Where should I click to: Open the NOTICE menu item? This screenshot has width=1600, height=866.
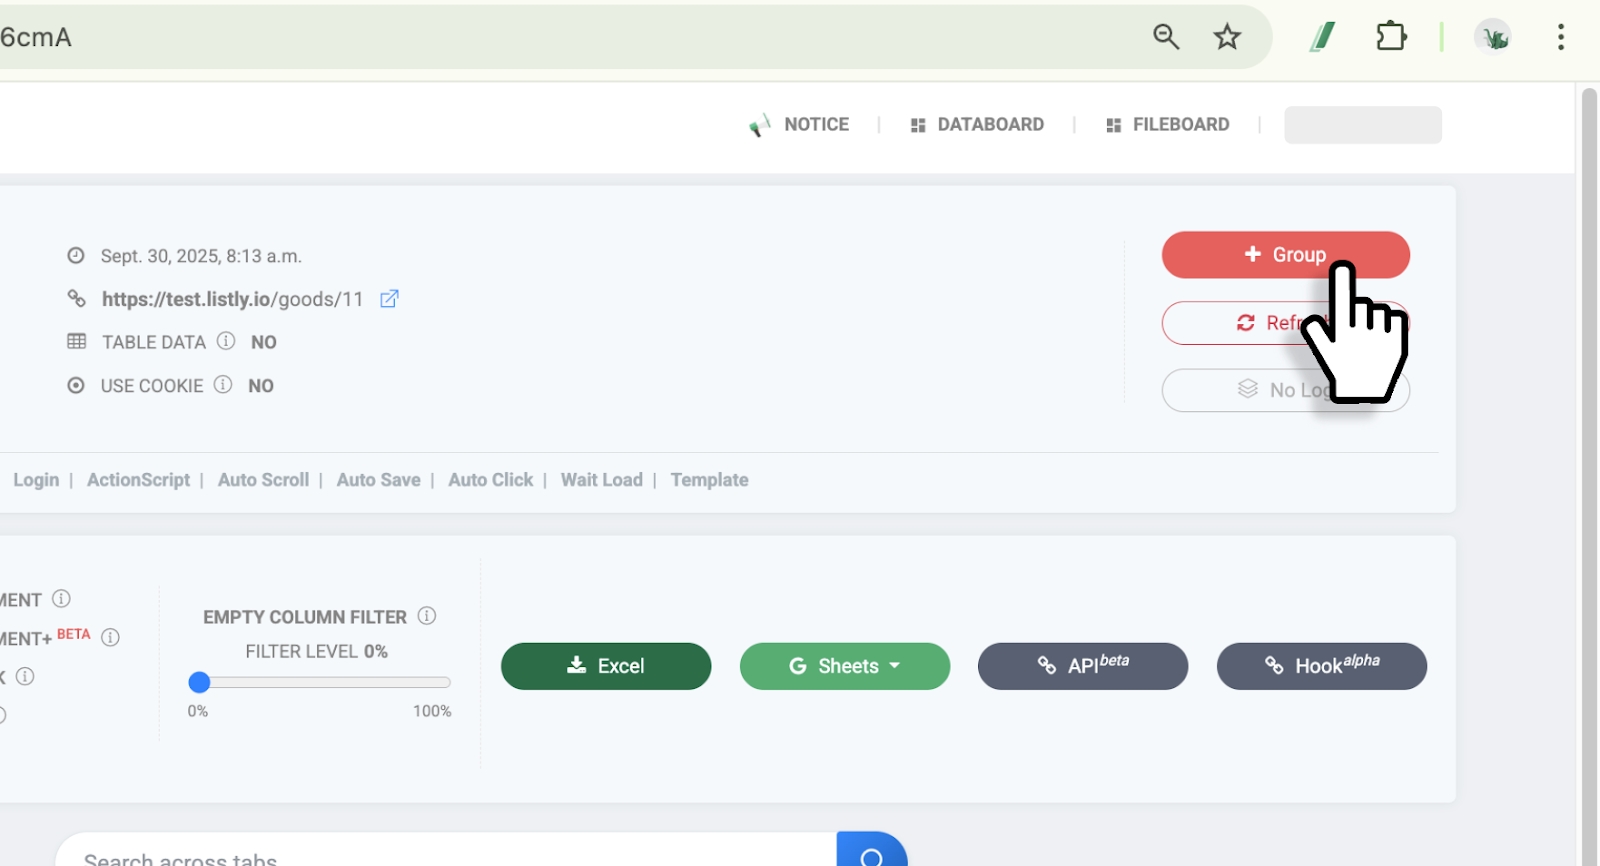(800, 125)
